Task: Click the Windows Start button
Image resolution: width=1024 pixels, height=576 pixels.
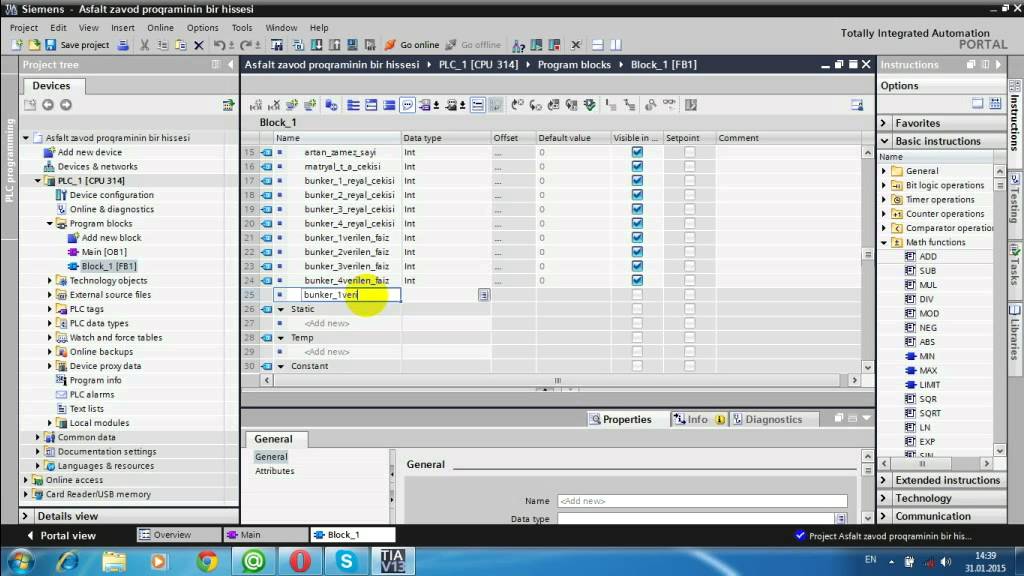Action: click(20, 561)
